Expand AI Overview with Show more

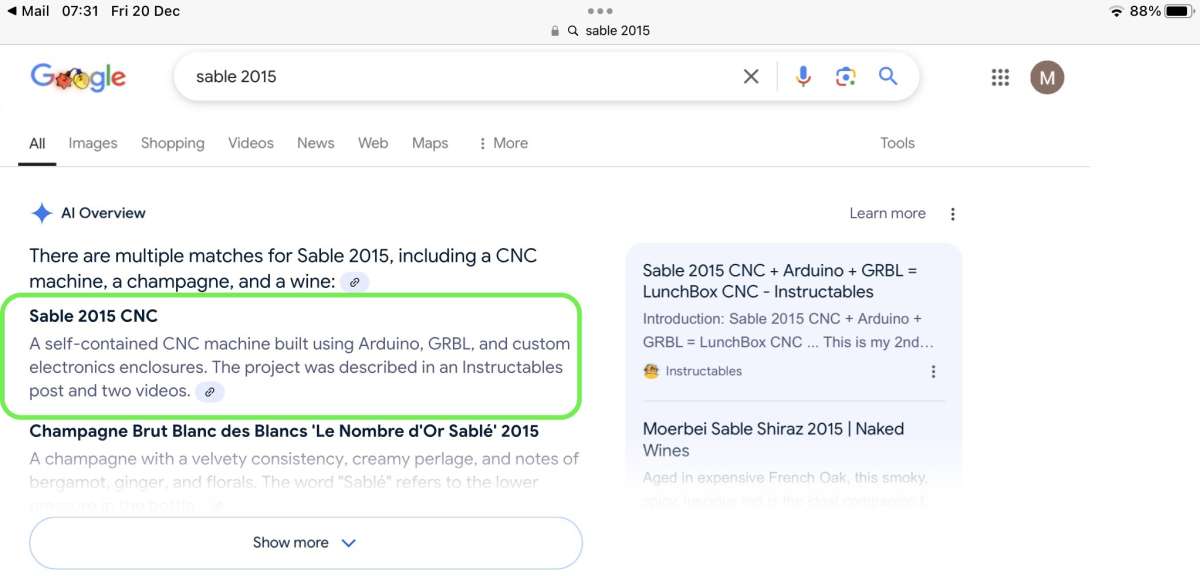[306, 543]
